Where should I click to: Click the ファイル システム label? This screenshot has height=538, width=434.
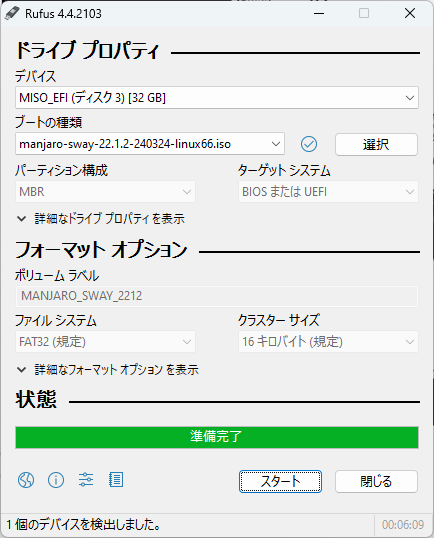click(x=56, y=320)
